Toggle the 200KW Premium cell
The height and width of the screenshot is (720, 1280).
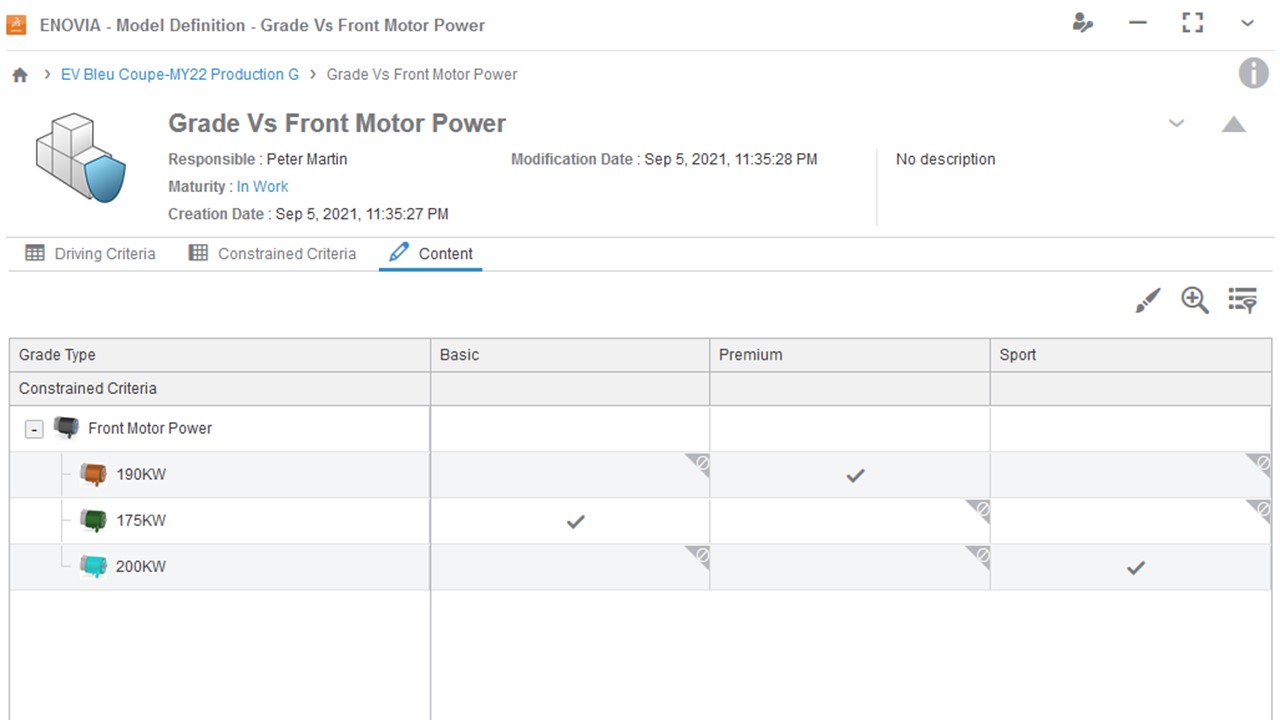(850, 567)
